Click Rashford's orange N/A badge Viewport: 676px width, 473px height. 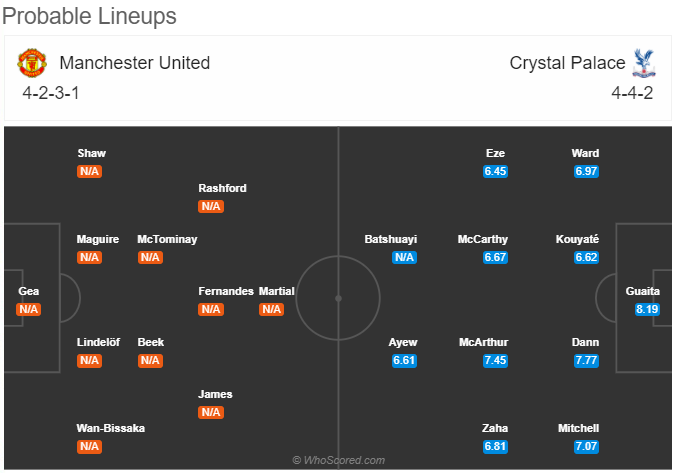pyautogui.click(x=211, y=206)
